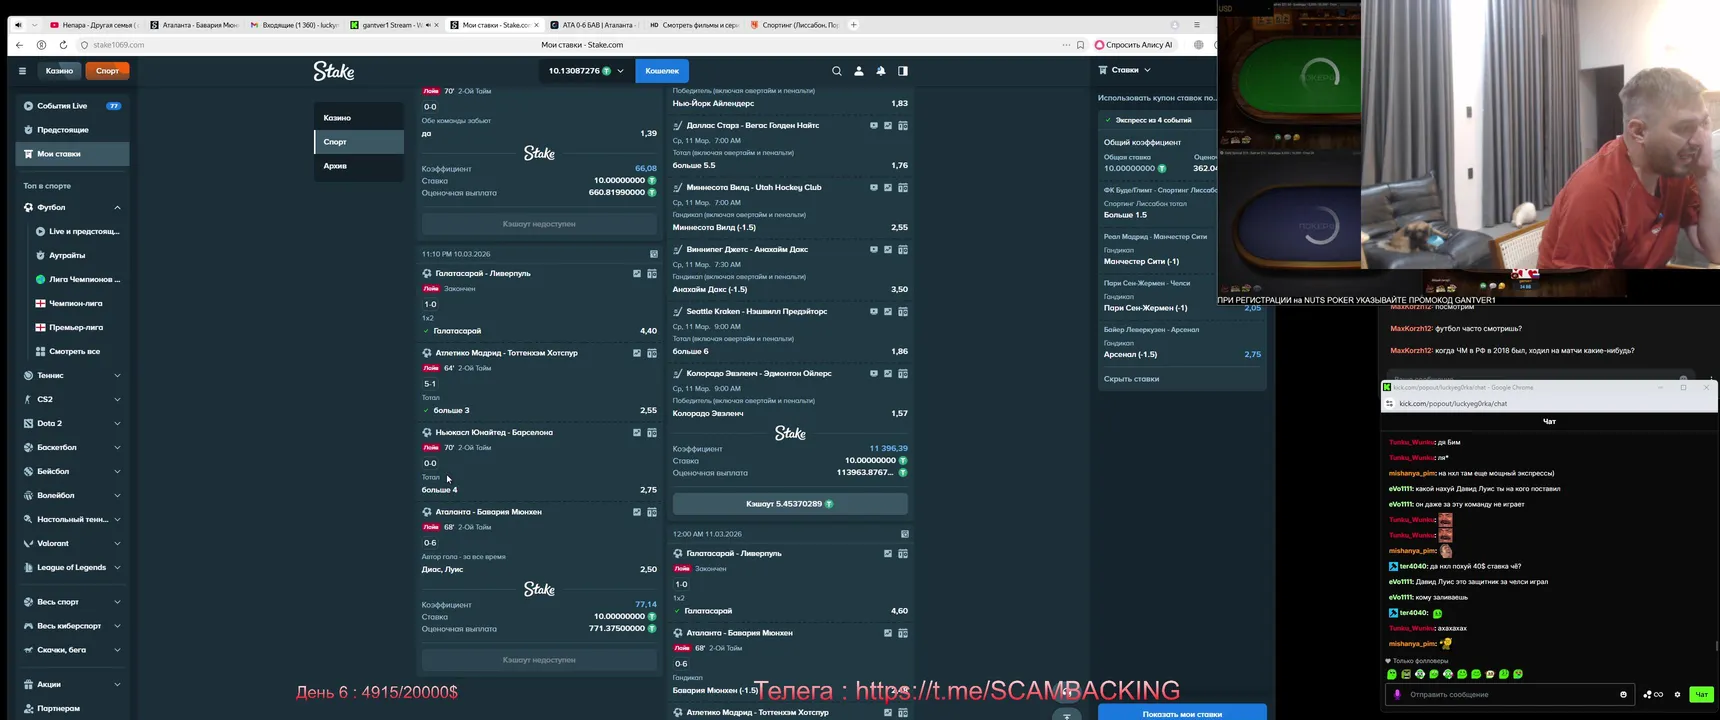Select the Казино tab in bets menu
The width and height of the screenshot is (1720, 720).
[x=358, y=118]
